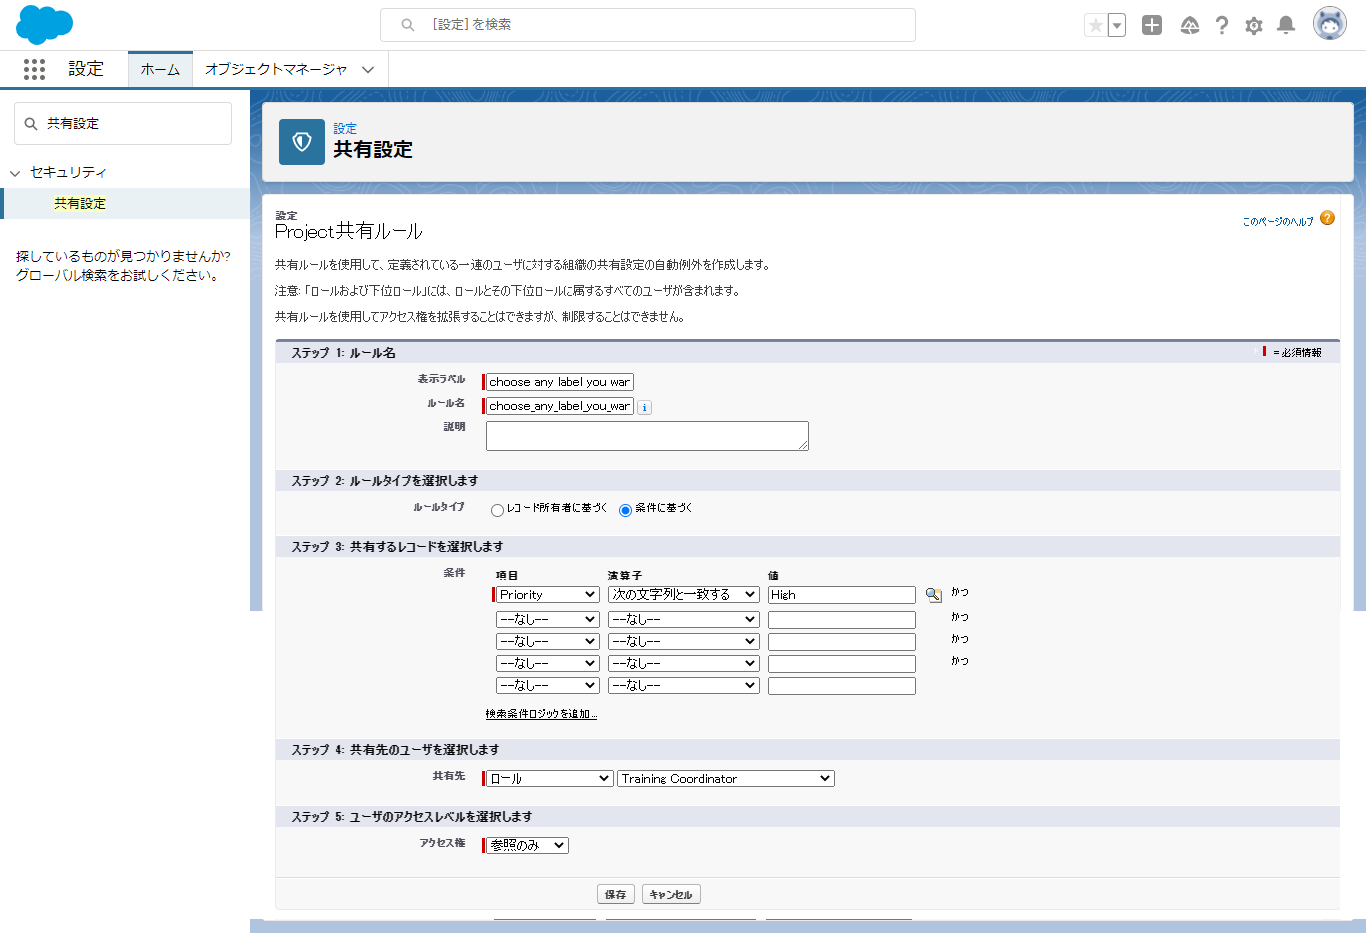Open the App Launcher grid icon

34,69
